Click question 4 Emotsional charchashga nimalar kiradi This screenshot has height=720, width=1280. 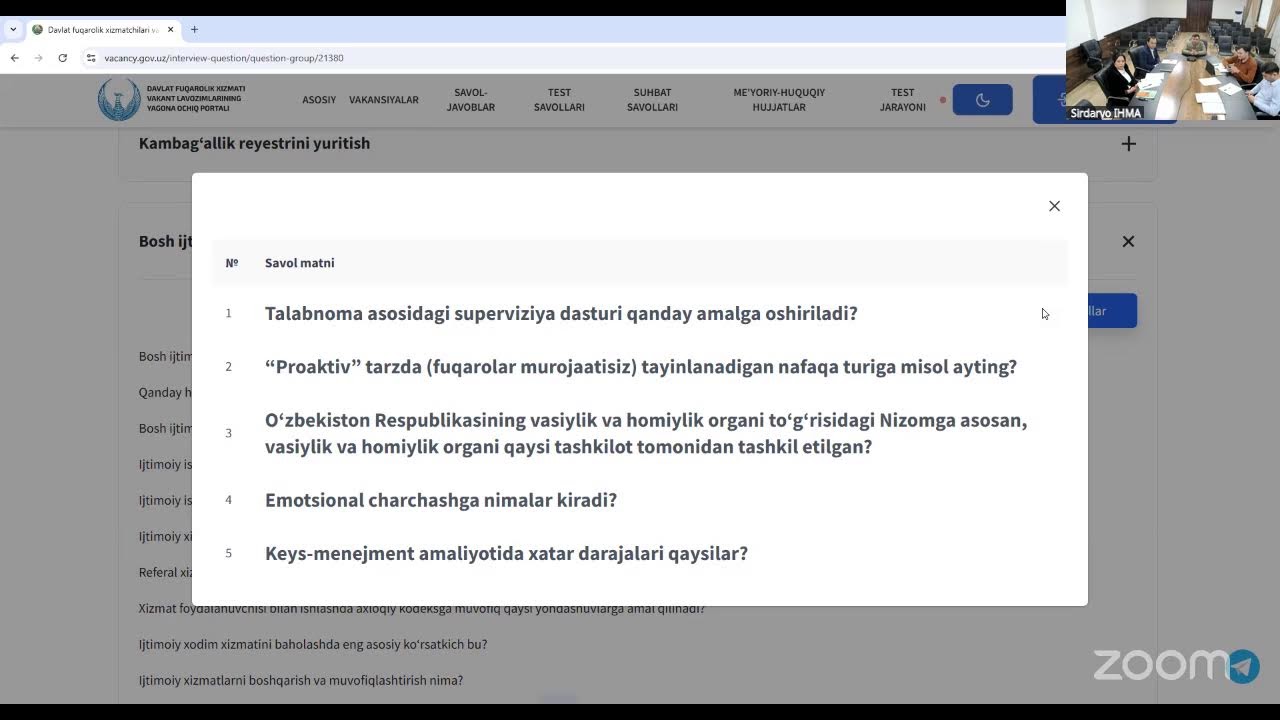point(441,500)
